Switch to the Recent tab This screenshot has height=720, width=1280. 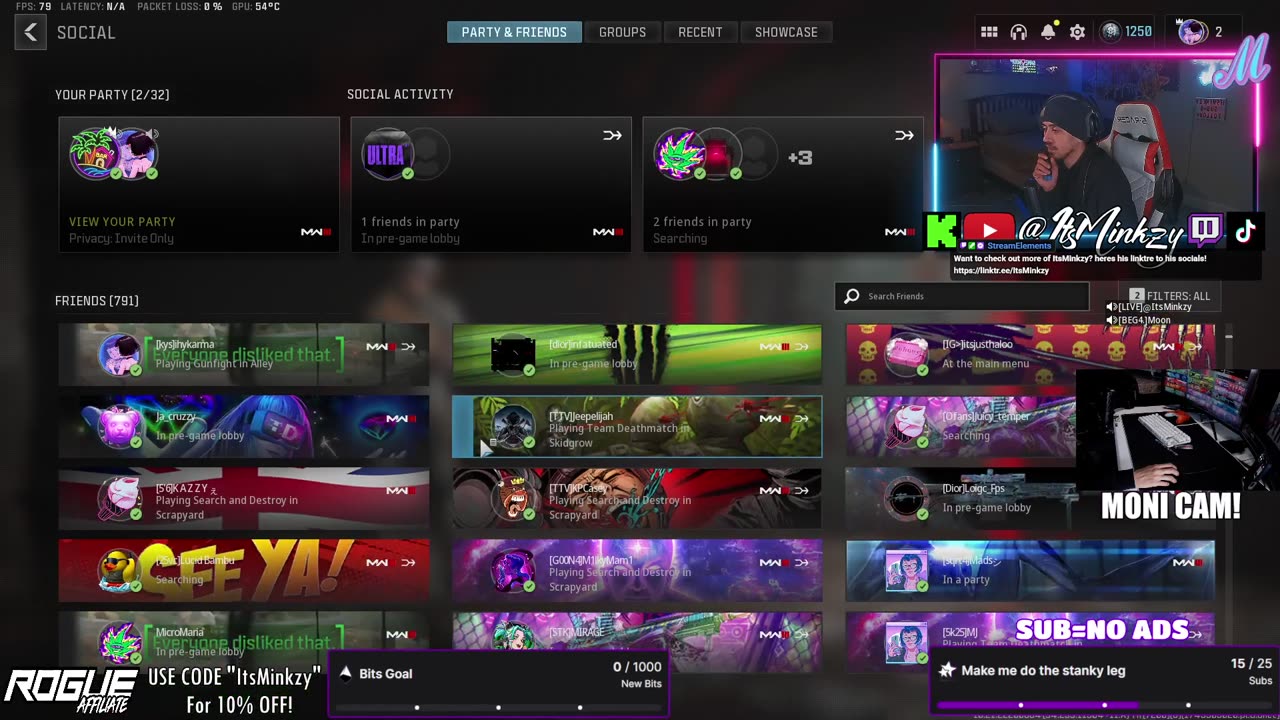click(x=700, y=32)
